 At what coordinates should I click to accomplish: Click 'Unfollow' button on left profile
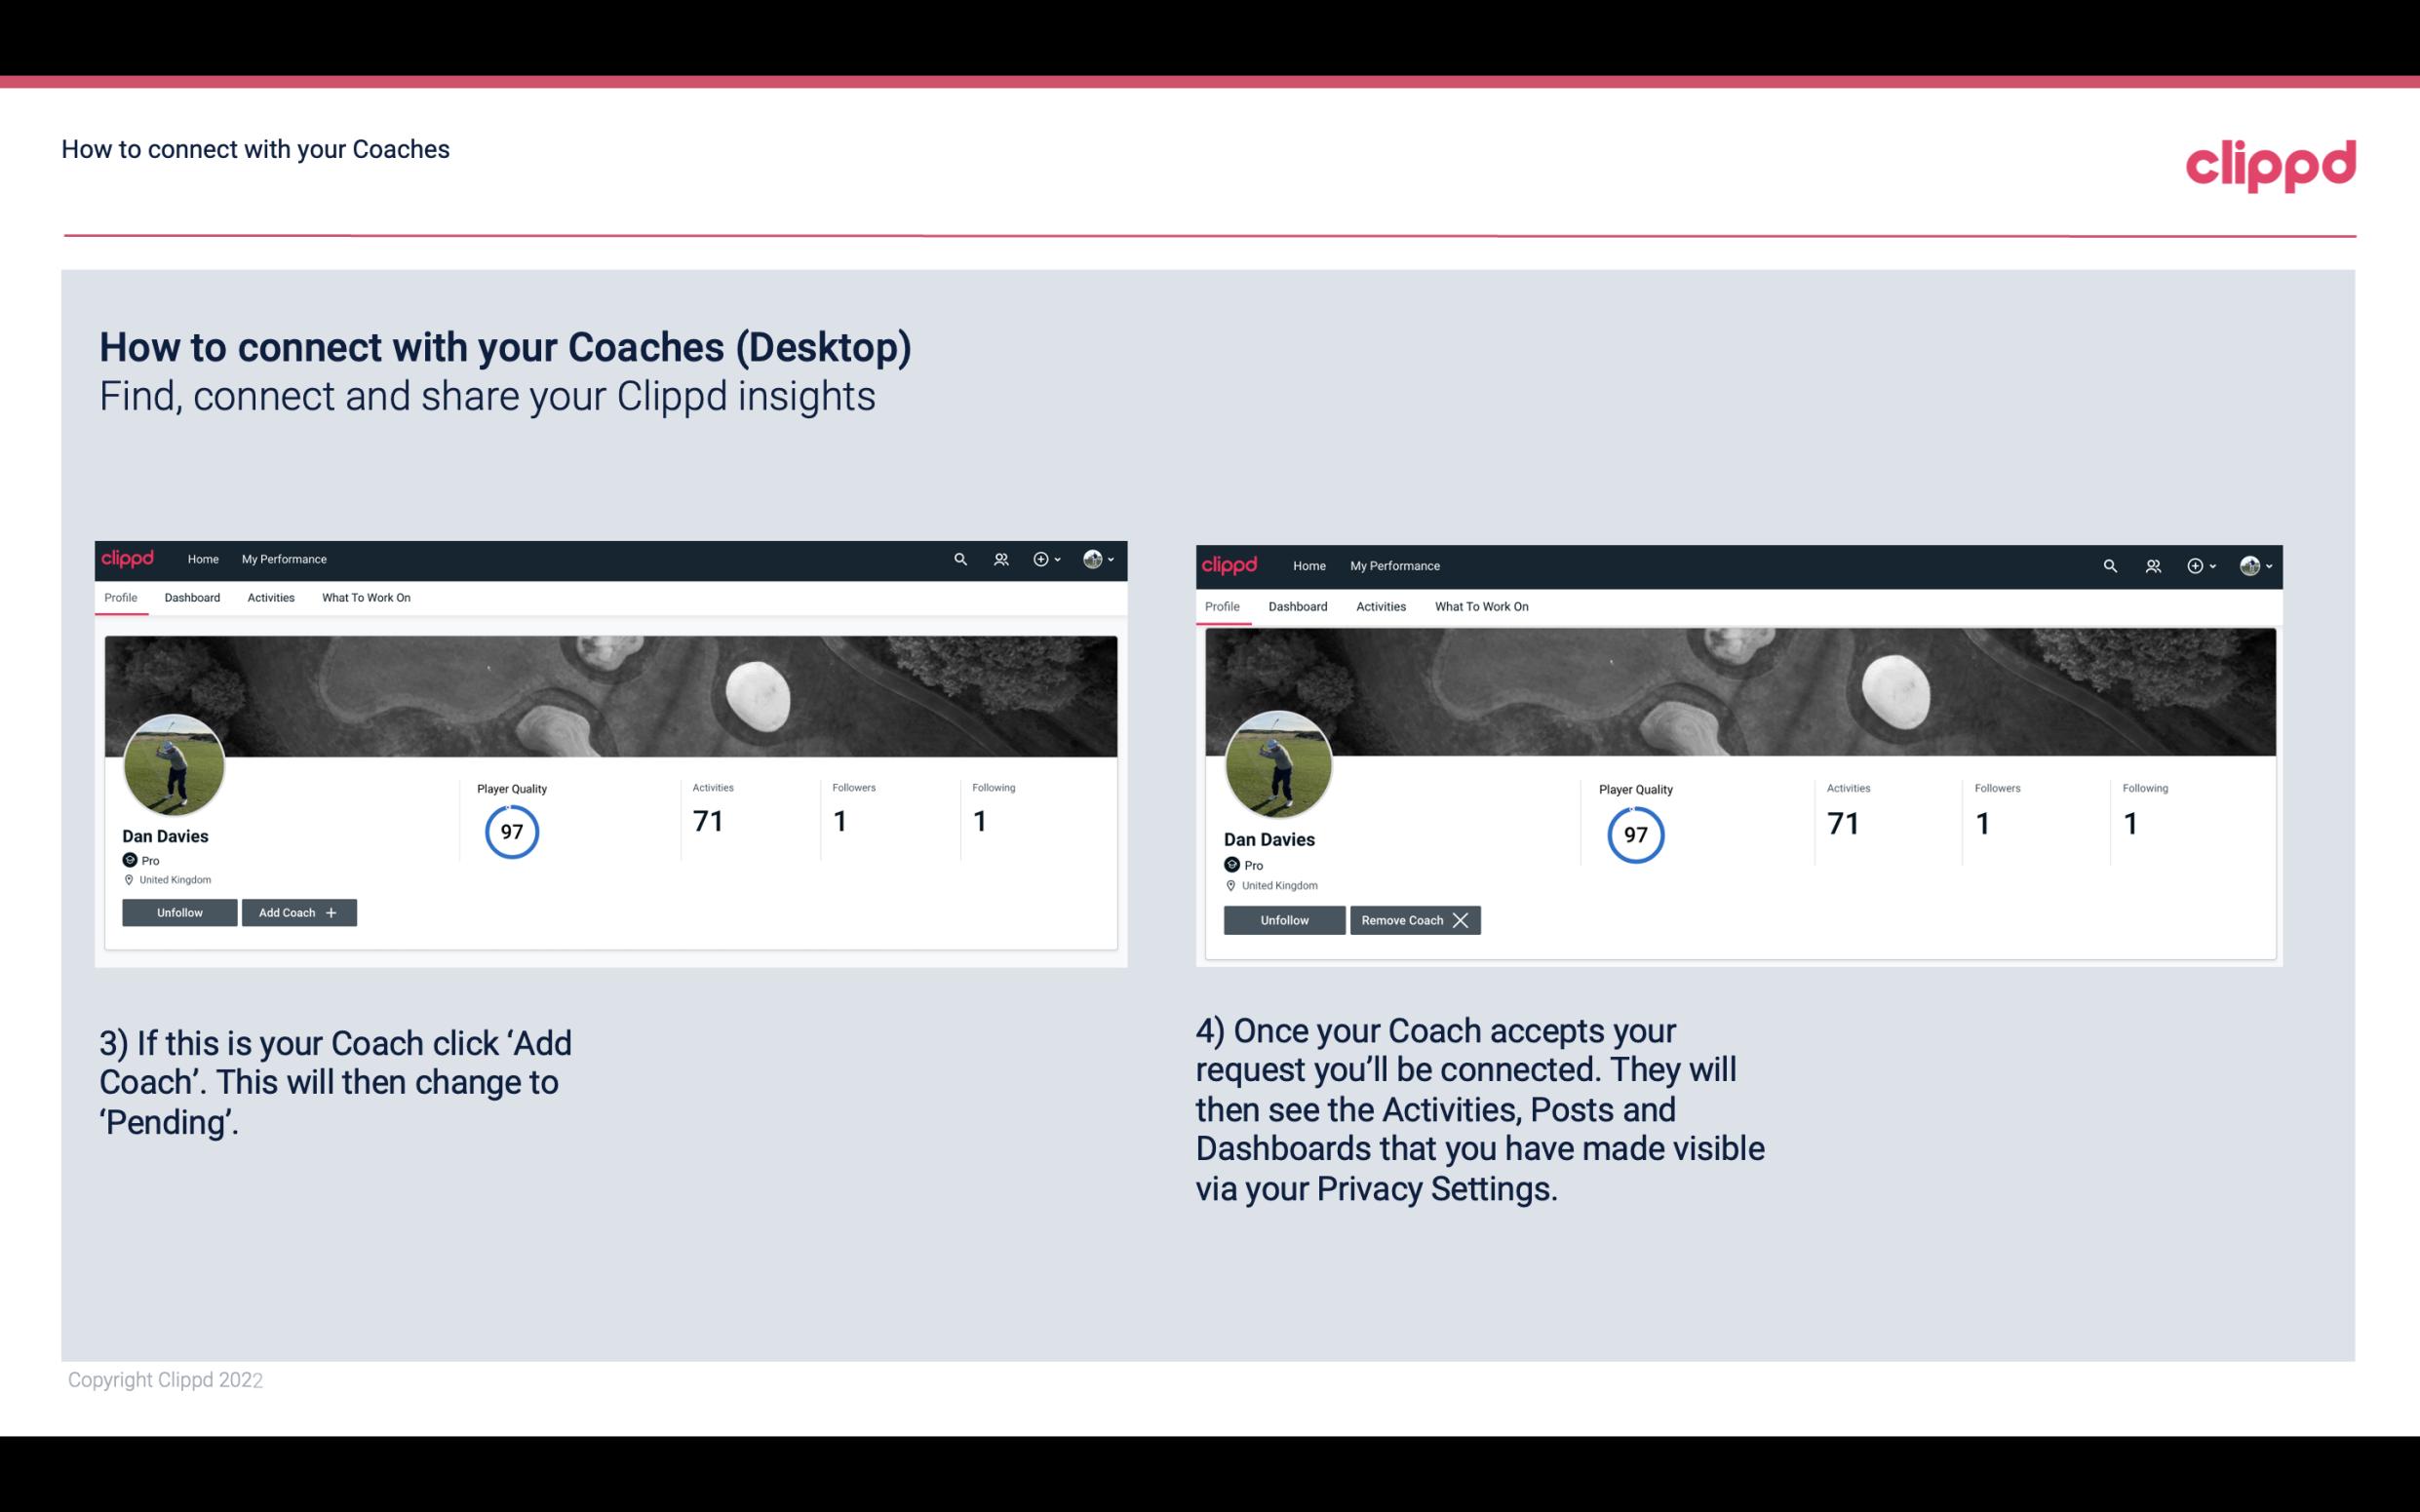[x=179, y=911]
